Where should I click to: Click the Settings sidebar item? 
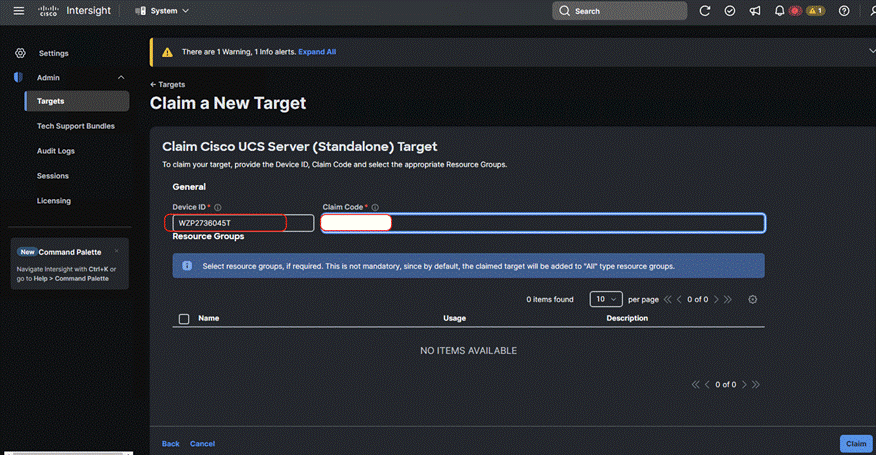[54, 53]
